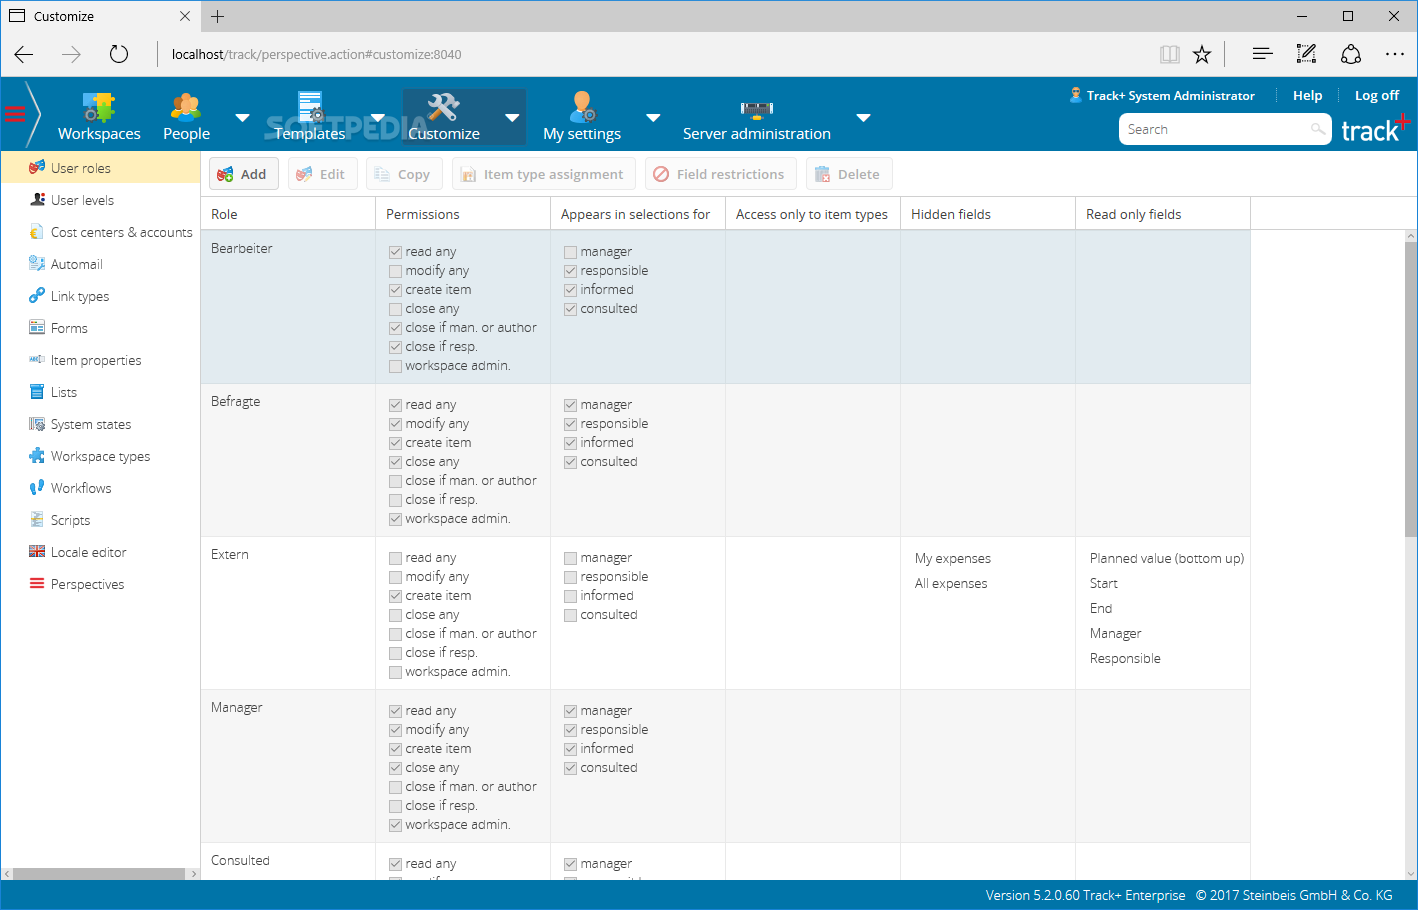Viewport: 1418px width, 910px height.
Task: Click the Add role button
Action: pyautogui.click(x=244, y=174)
